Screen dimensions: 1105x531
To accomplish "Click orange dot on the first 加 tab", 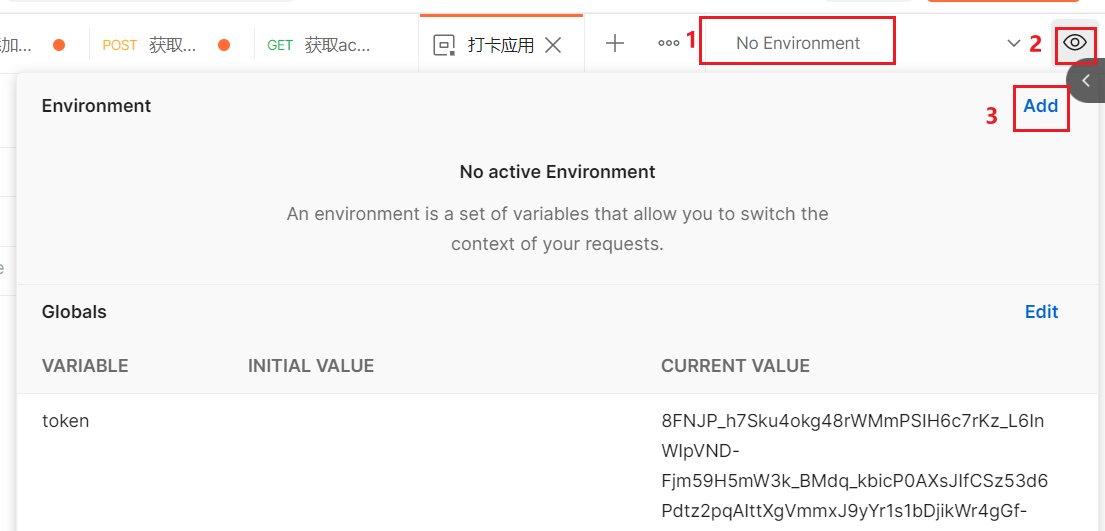I will coord(59,45).
